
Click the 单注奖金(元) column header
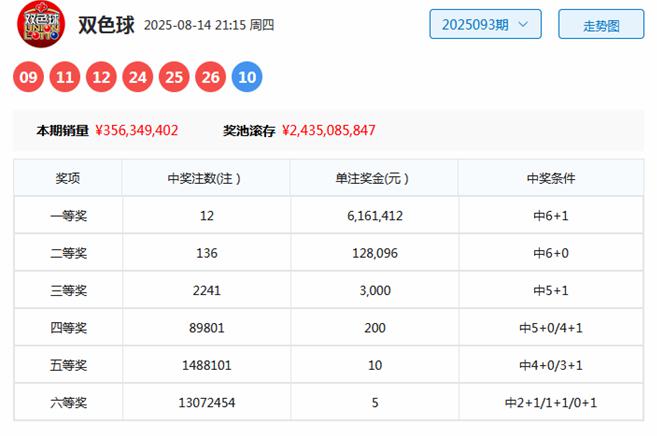pos(373,178)
